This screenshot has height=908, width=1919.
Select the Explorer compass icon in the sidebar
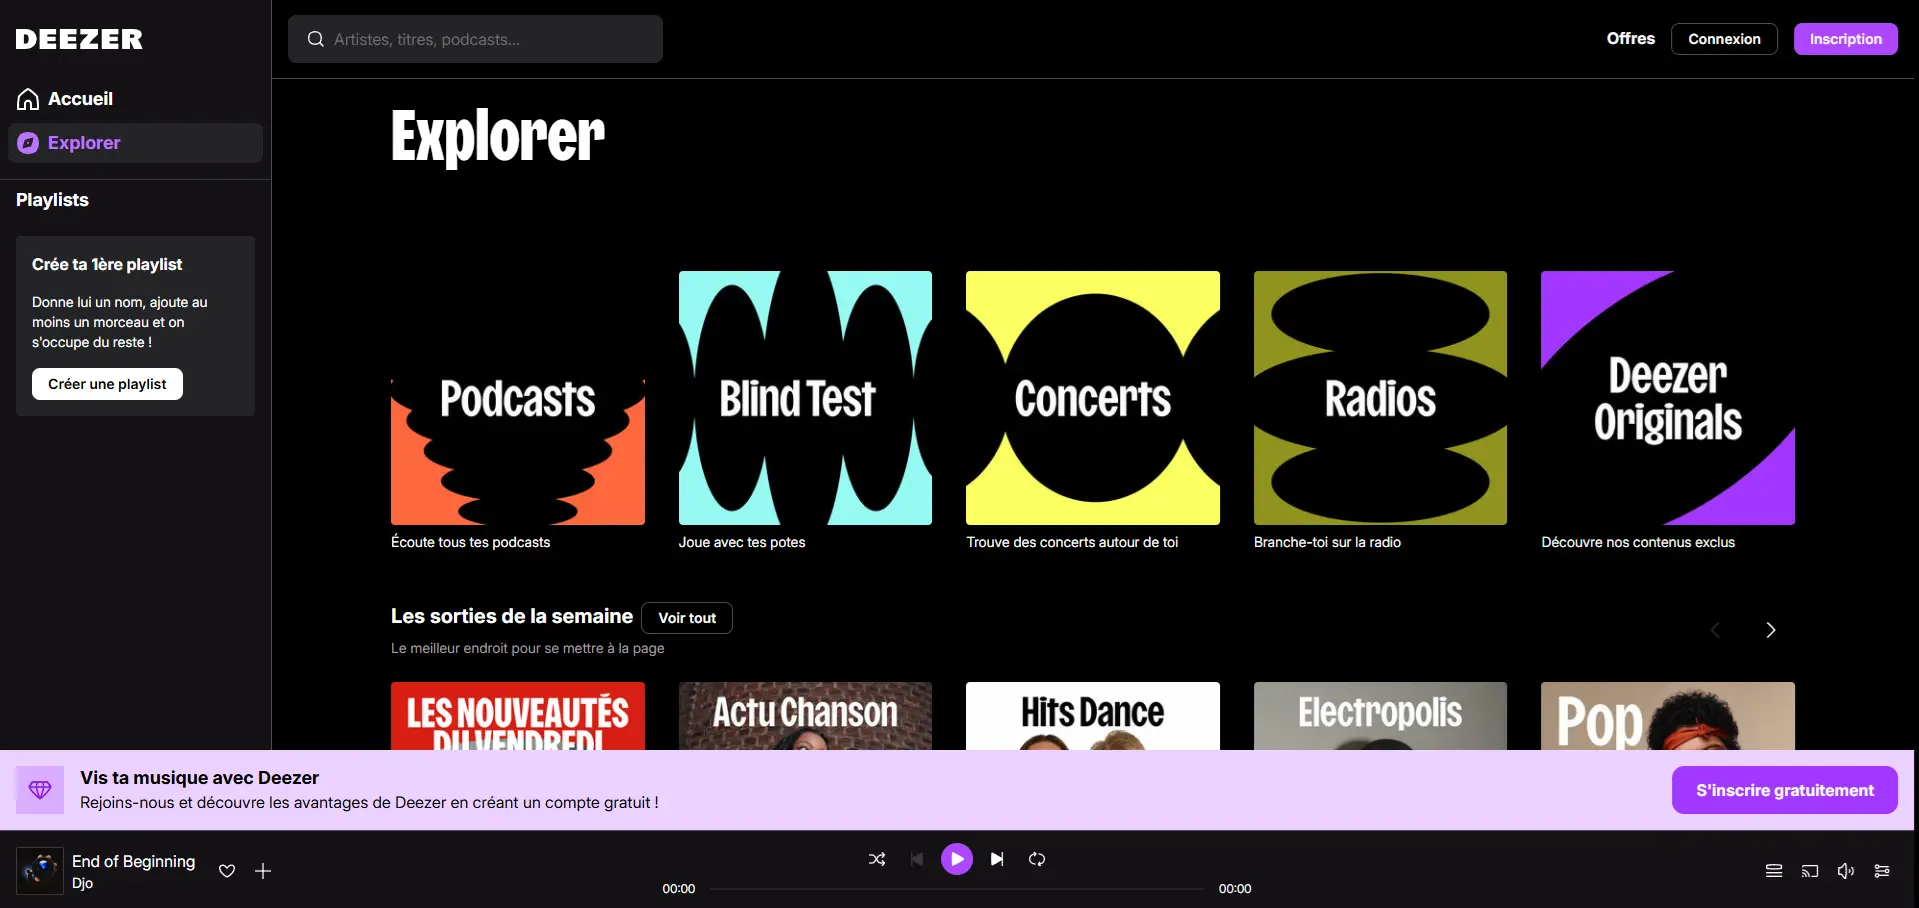point(27,143)
